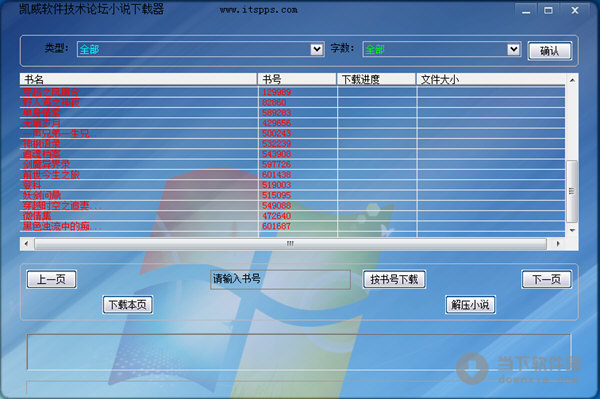Click the 文件大小 column header

[x=490, y=79]
